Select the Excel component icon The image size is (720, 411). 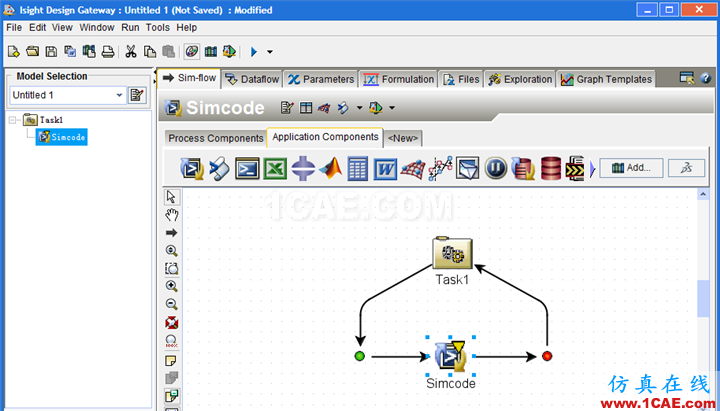click(275, 169)
